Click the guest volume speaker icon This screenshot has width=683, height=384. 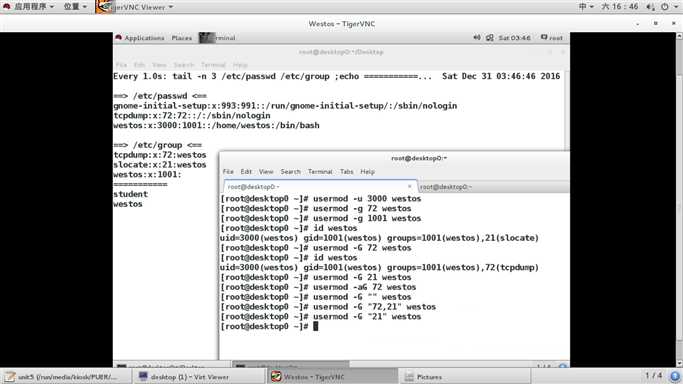[477, 38]
